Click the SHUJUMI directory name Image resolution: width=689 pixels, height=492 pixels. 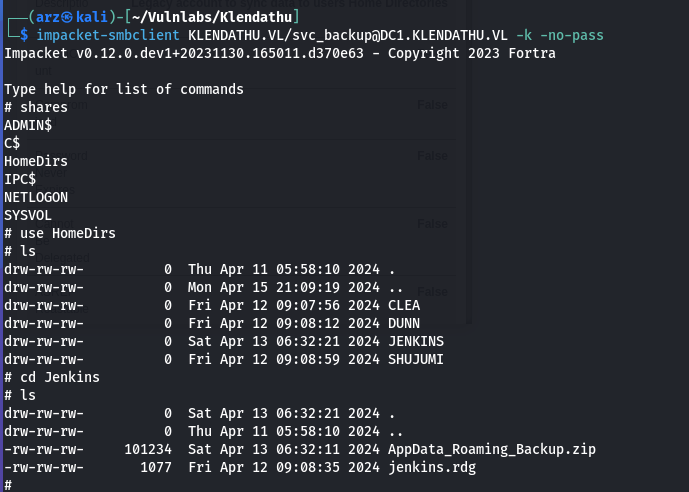coord(416,359)
